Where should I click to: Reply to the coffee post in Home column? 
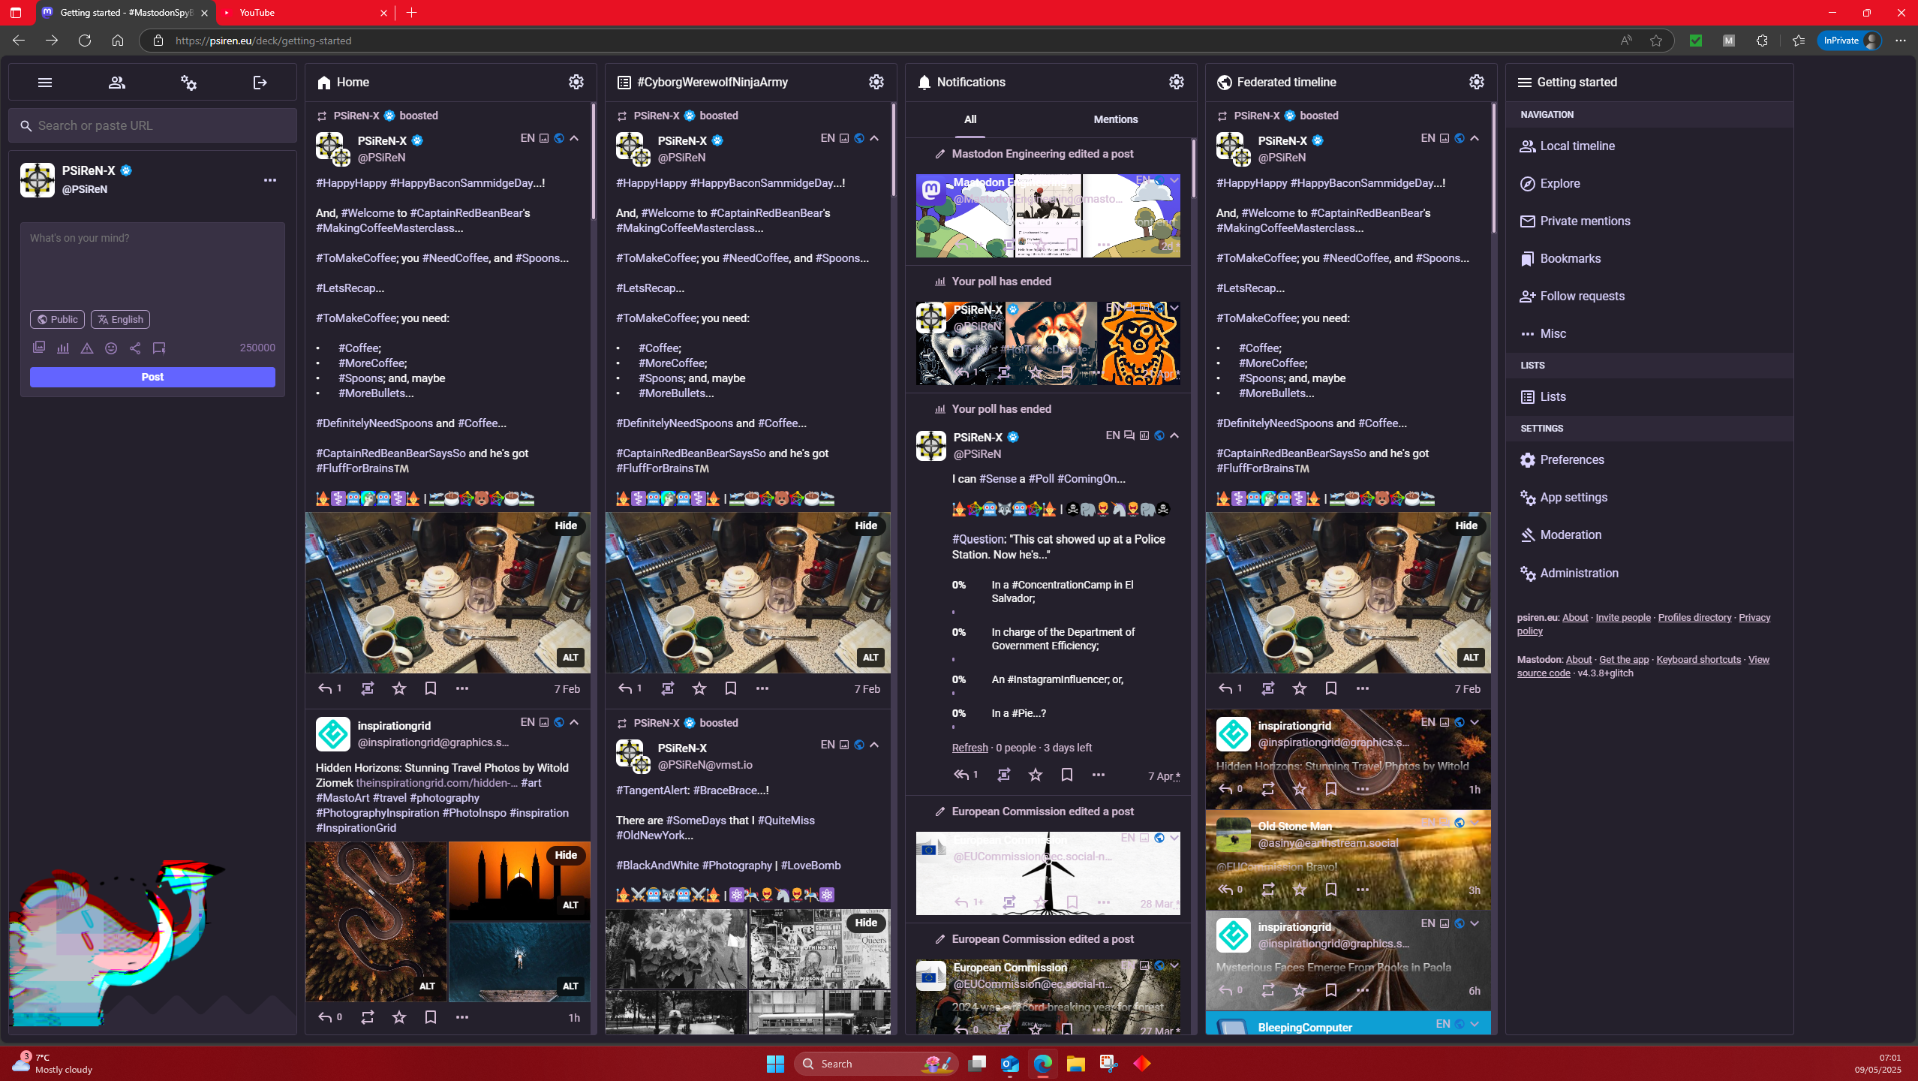[x=325, y=688]
